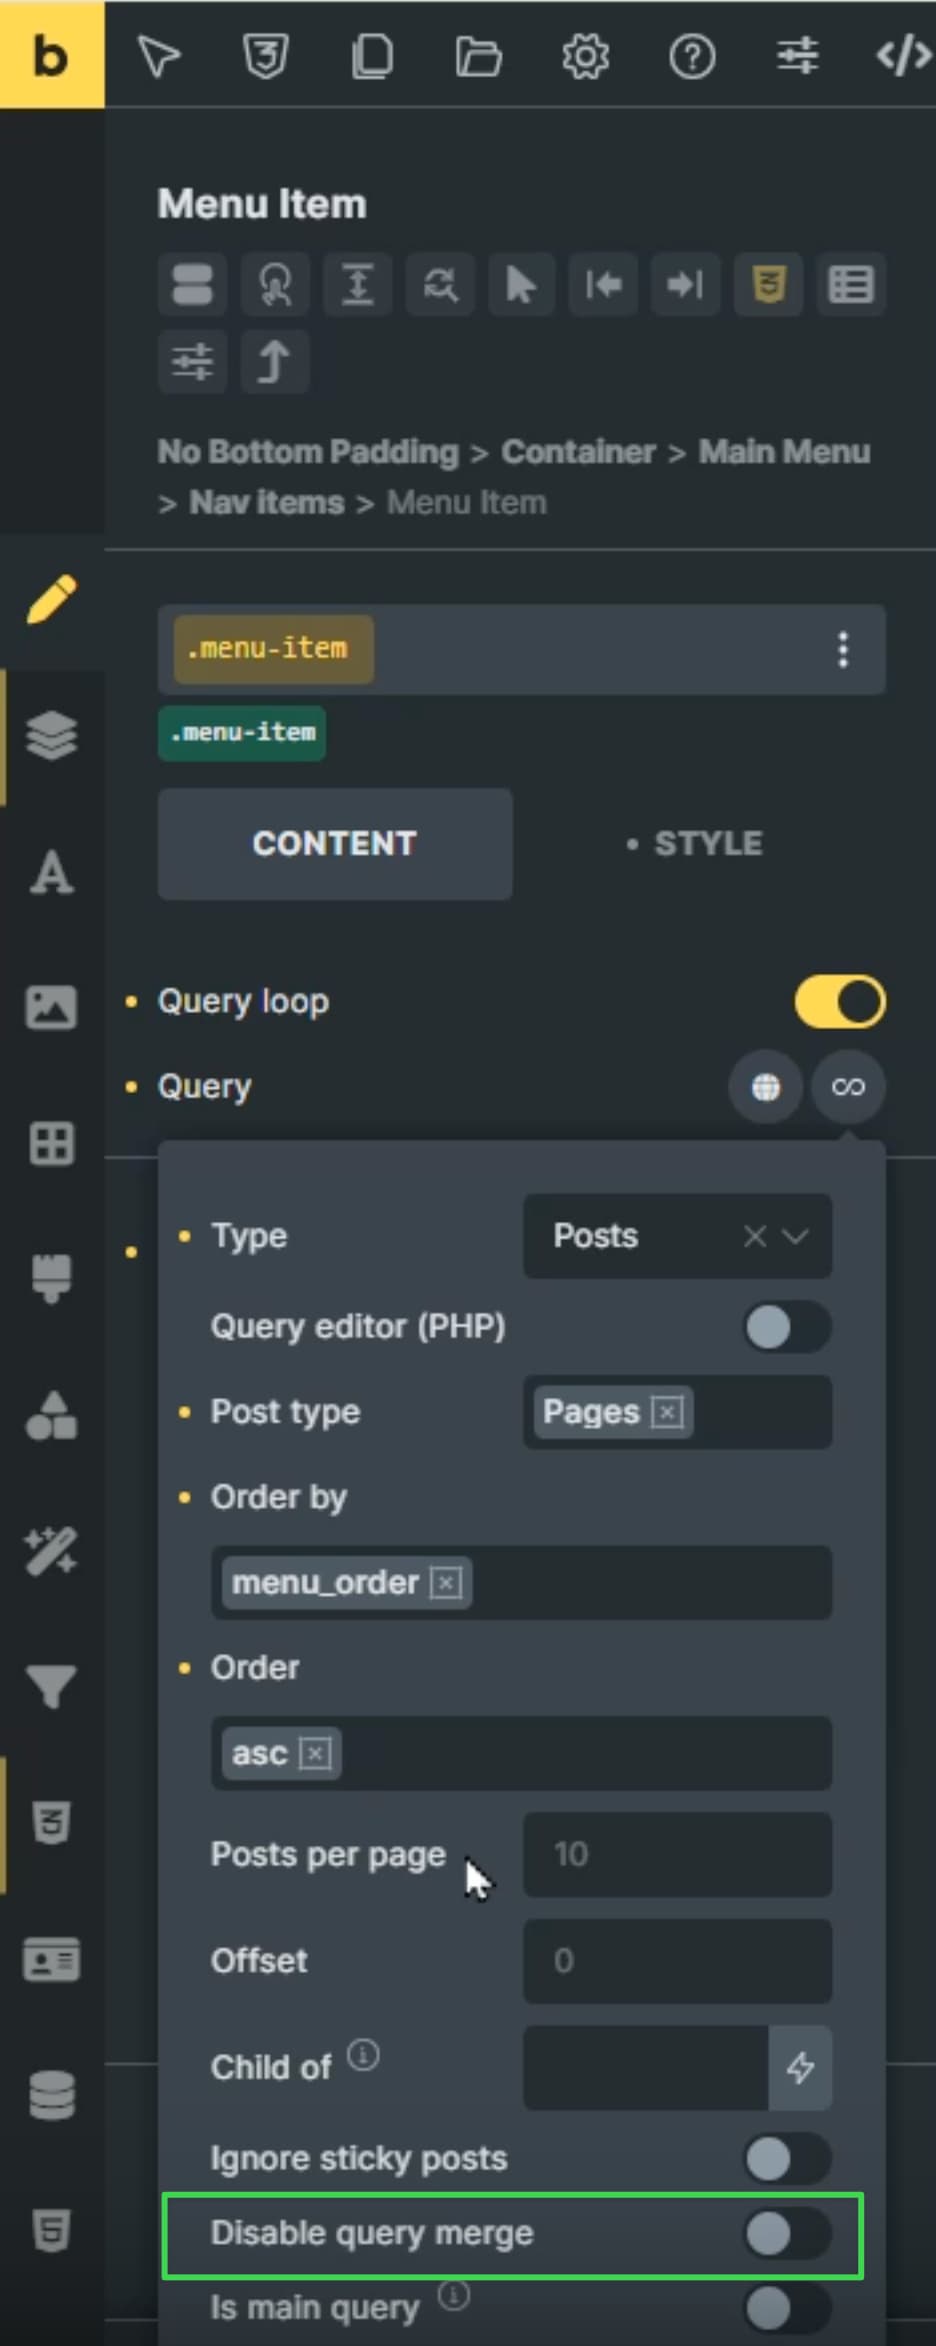The width and height of the screenshot is (936, 2346).
Task: Click the Posts per page input field
Action: (x=677, y=1855)
